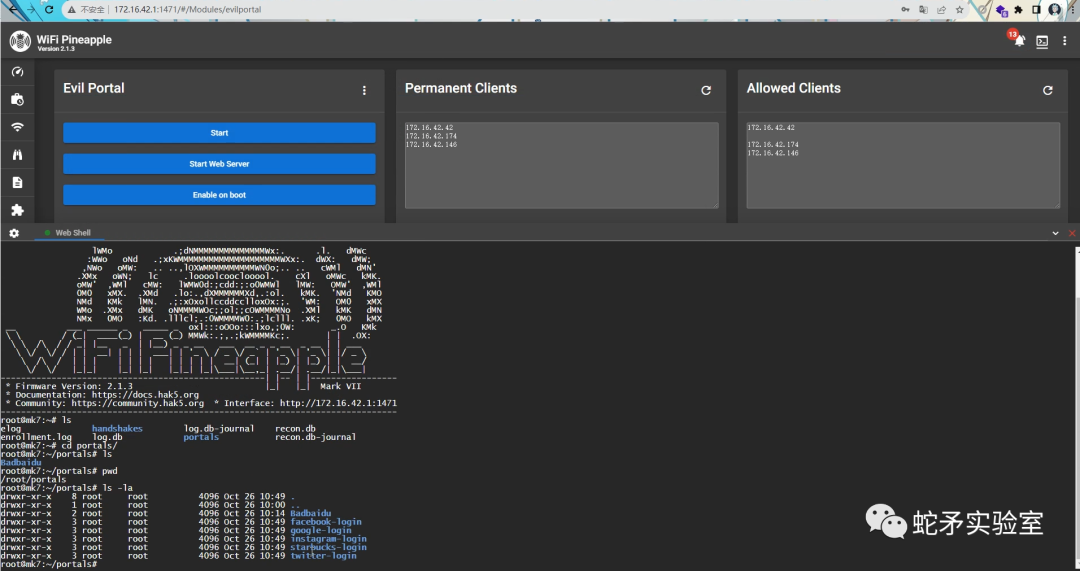Toggle the browser side panel icon
Image resolution: width=1080 pixels, height=571 pixels.
point(1036,10)
